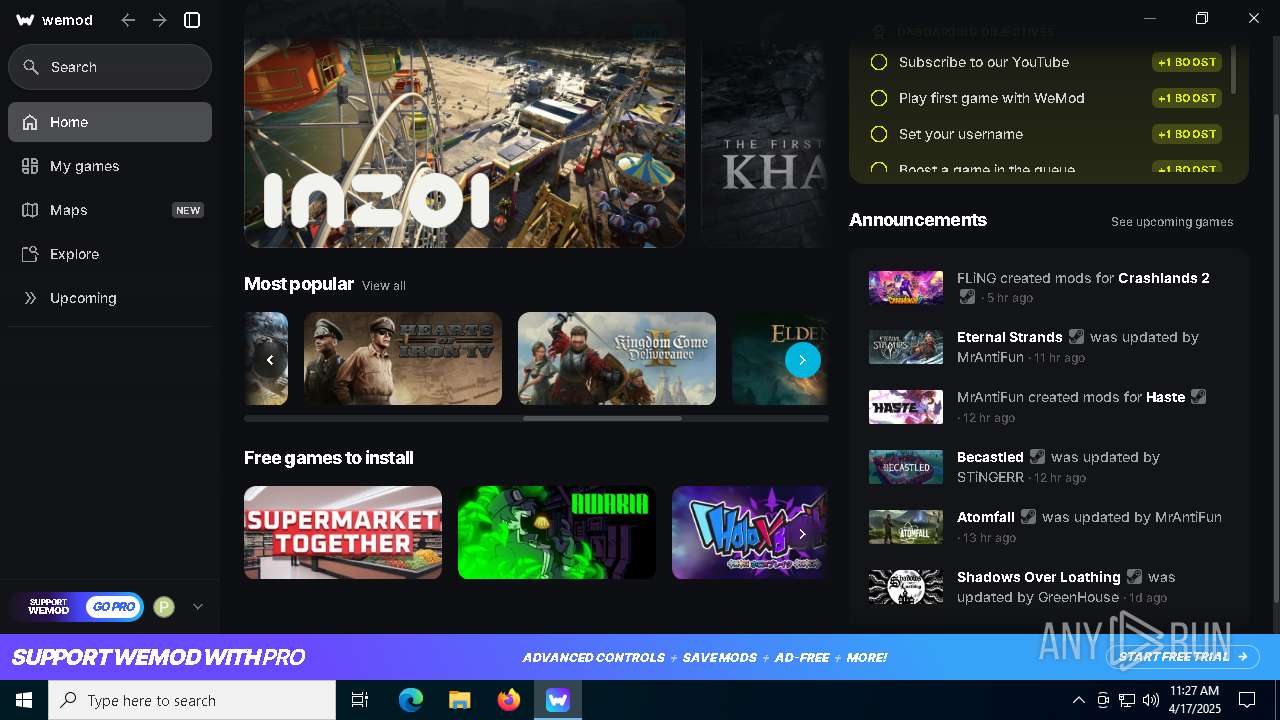Launch Firefox from taskbar
The height and width of the screenshot is (720, 1280).
[x=509, y=700]
